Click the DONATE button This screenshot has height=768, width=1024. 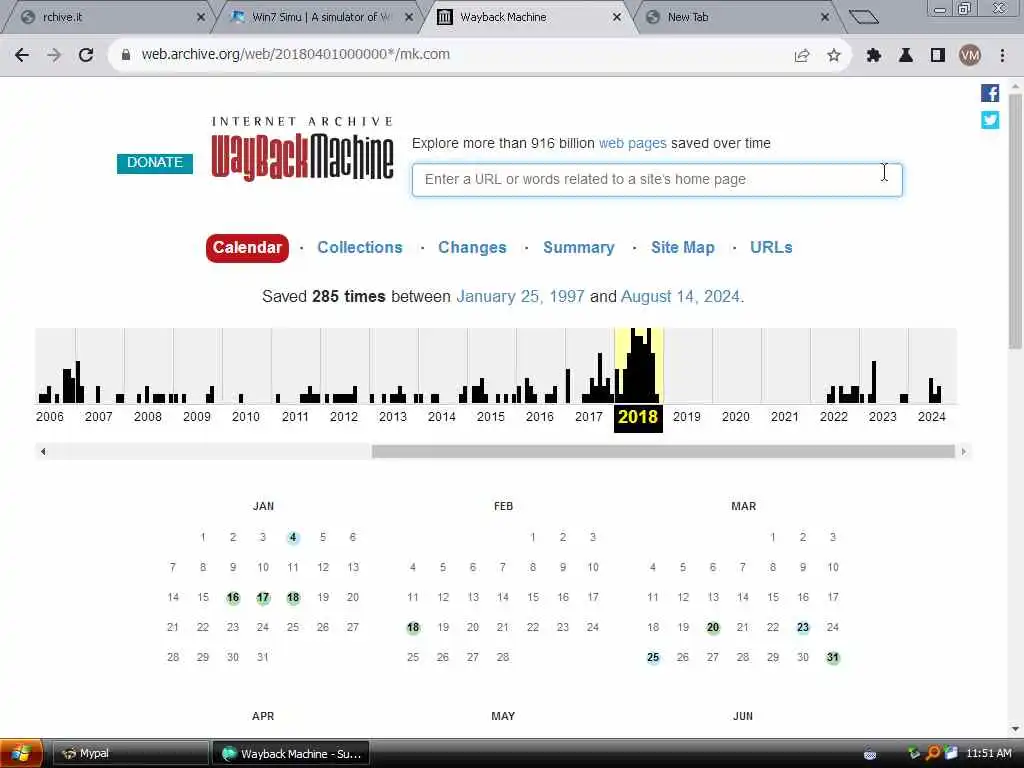155,163
